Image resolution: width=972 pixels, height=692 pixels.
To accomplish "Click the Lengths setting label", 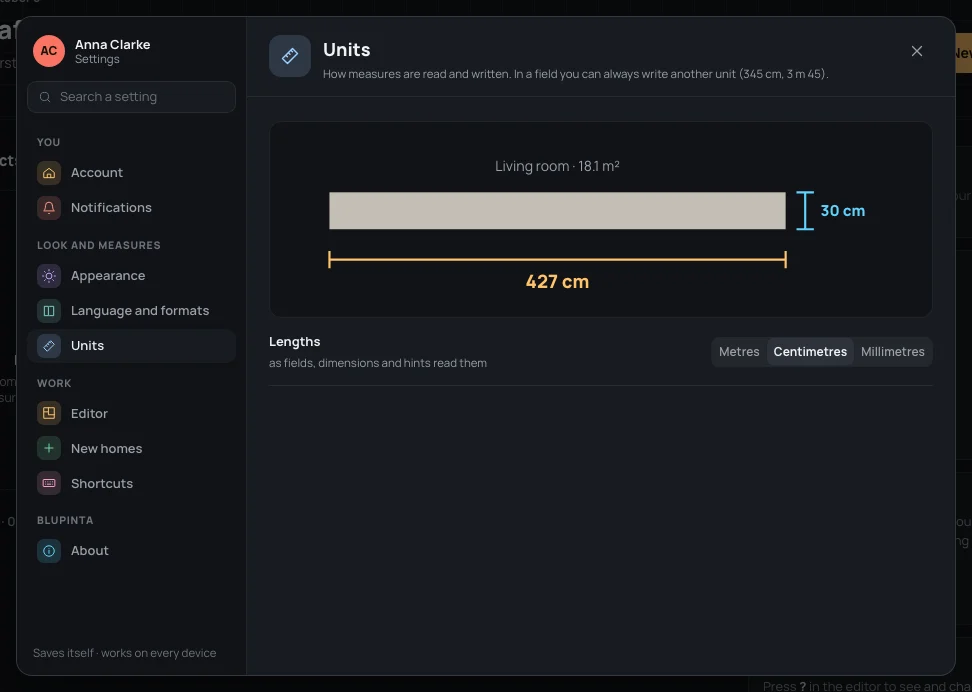I will tap(294, 342).
